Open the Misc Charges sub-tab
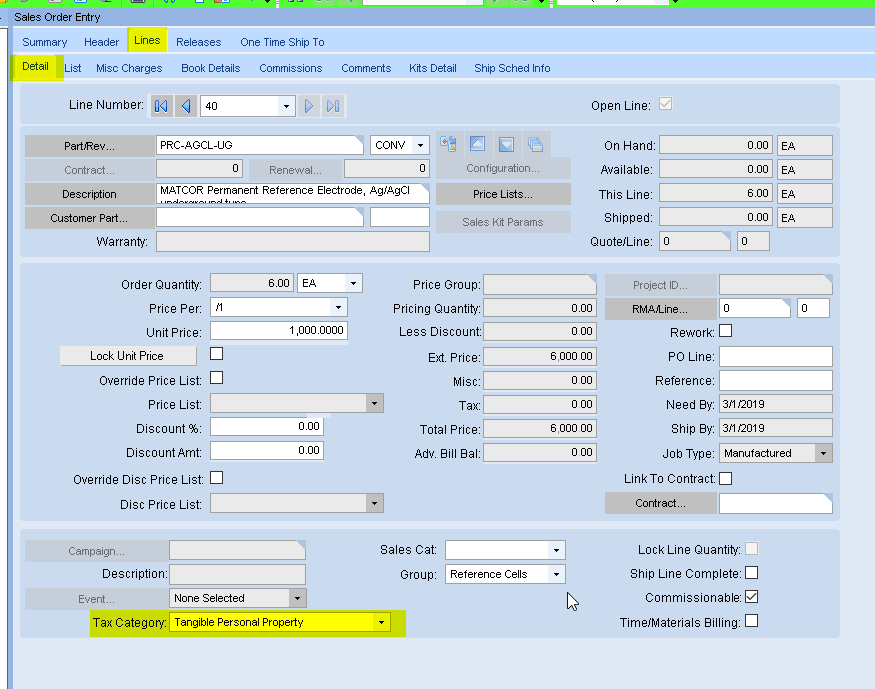The width and height of the screenshot is (875, 689). (129, 68)
